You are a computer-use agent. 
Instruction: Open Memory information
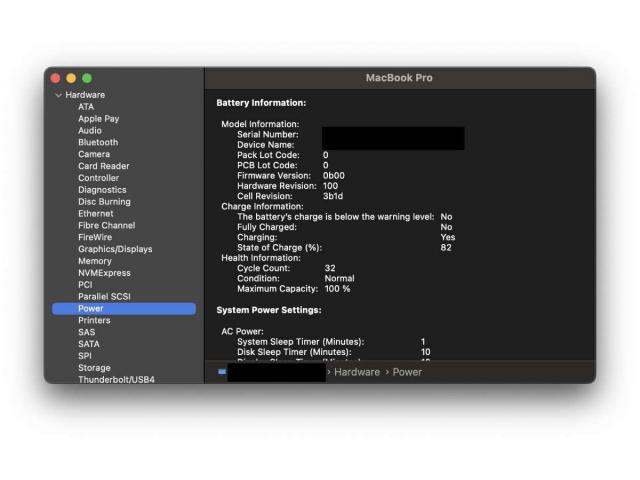click(x=95, y=261)
